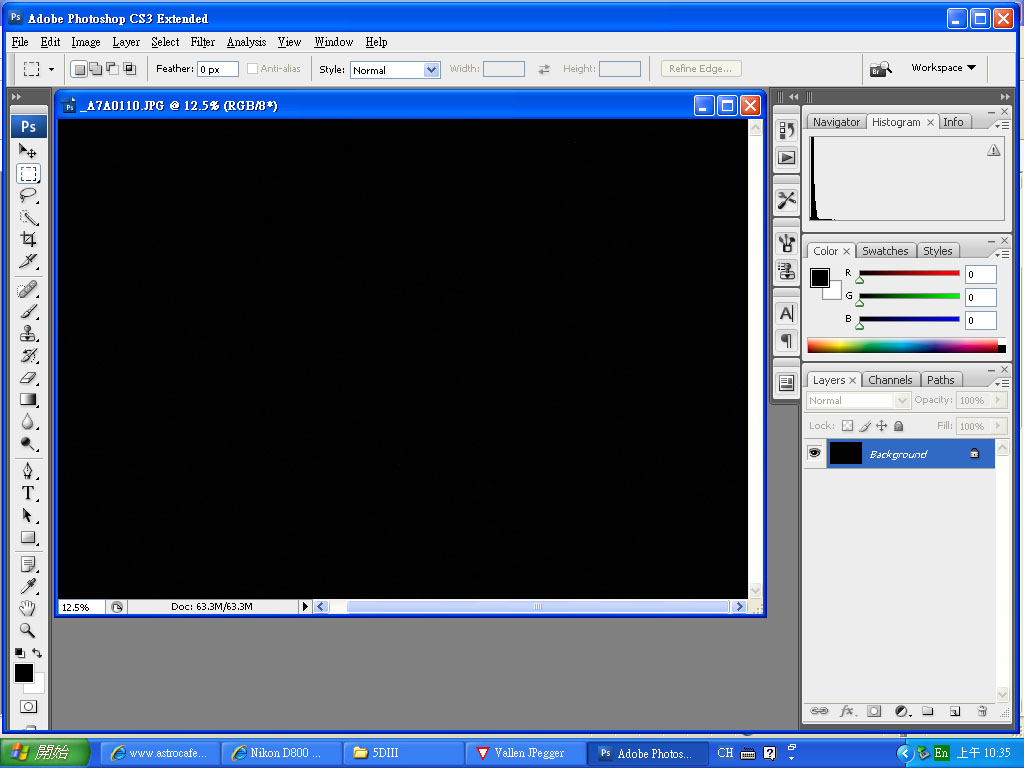Click the delete layer trash icon

click(x=981, y=711)
